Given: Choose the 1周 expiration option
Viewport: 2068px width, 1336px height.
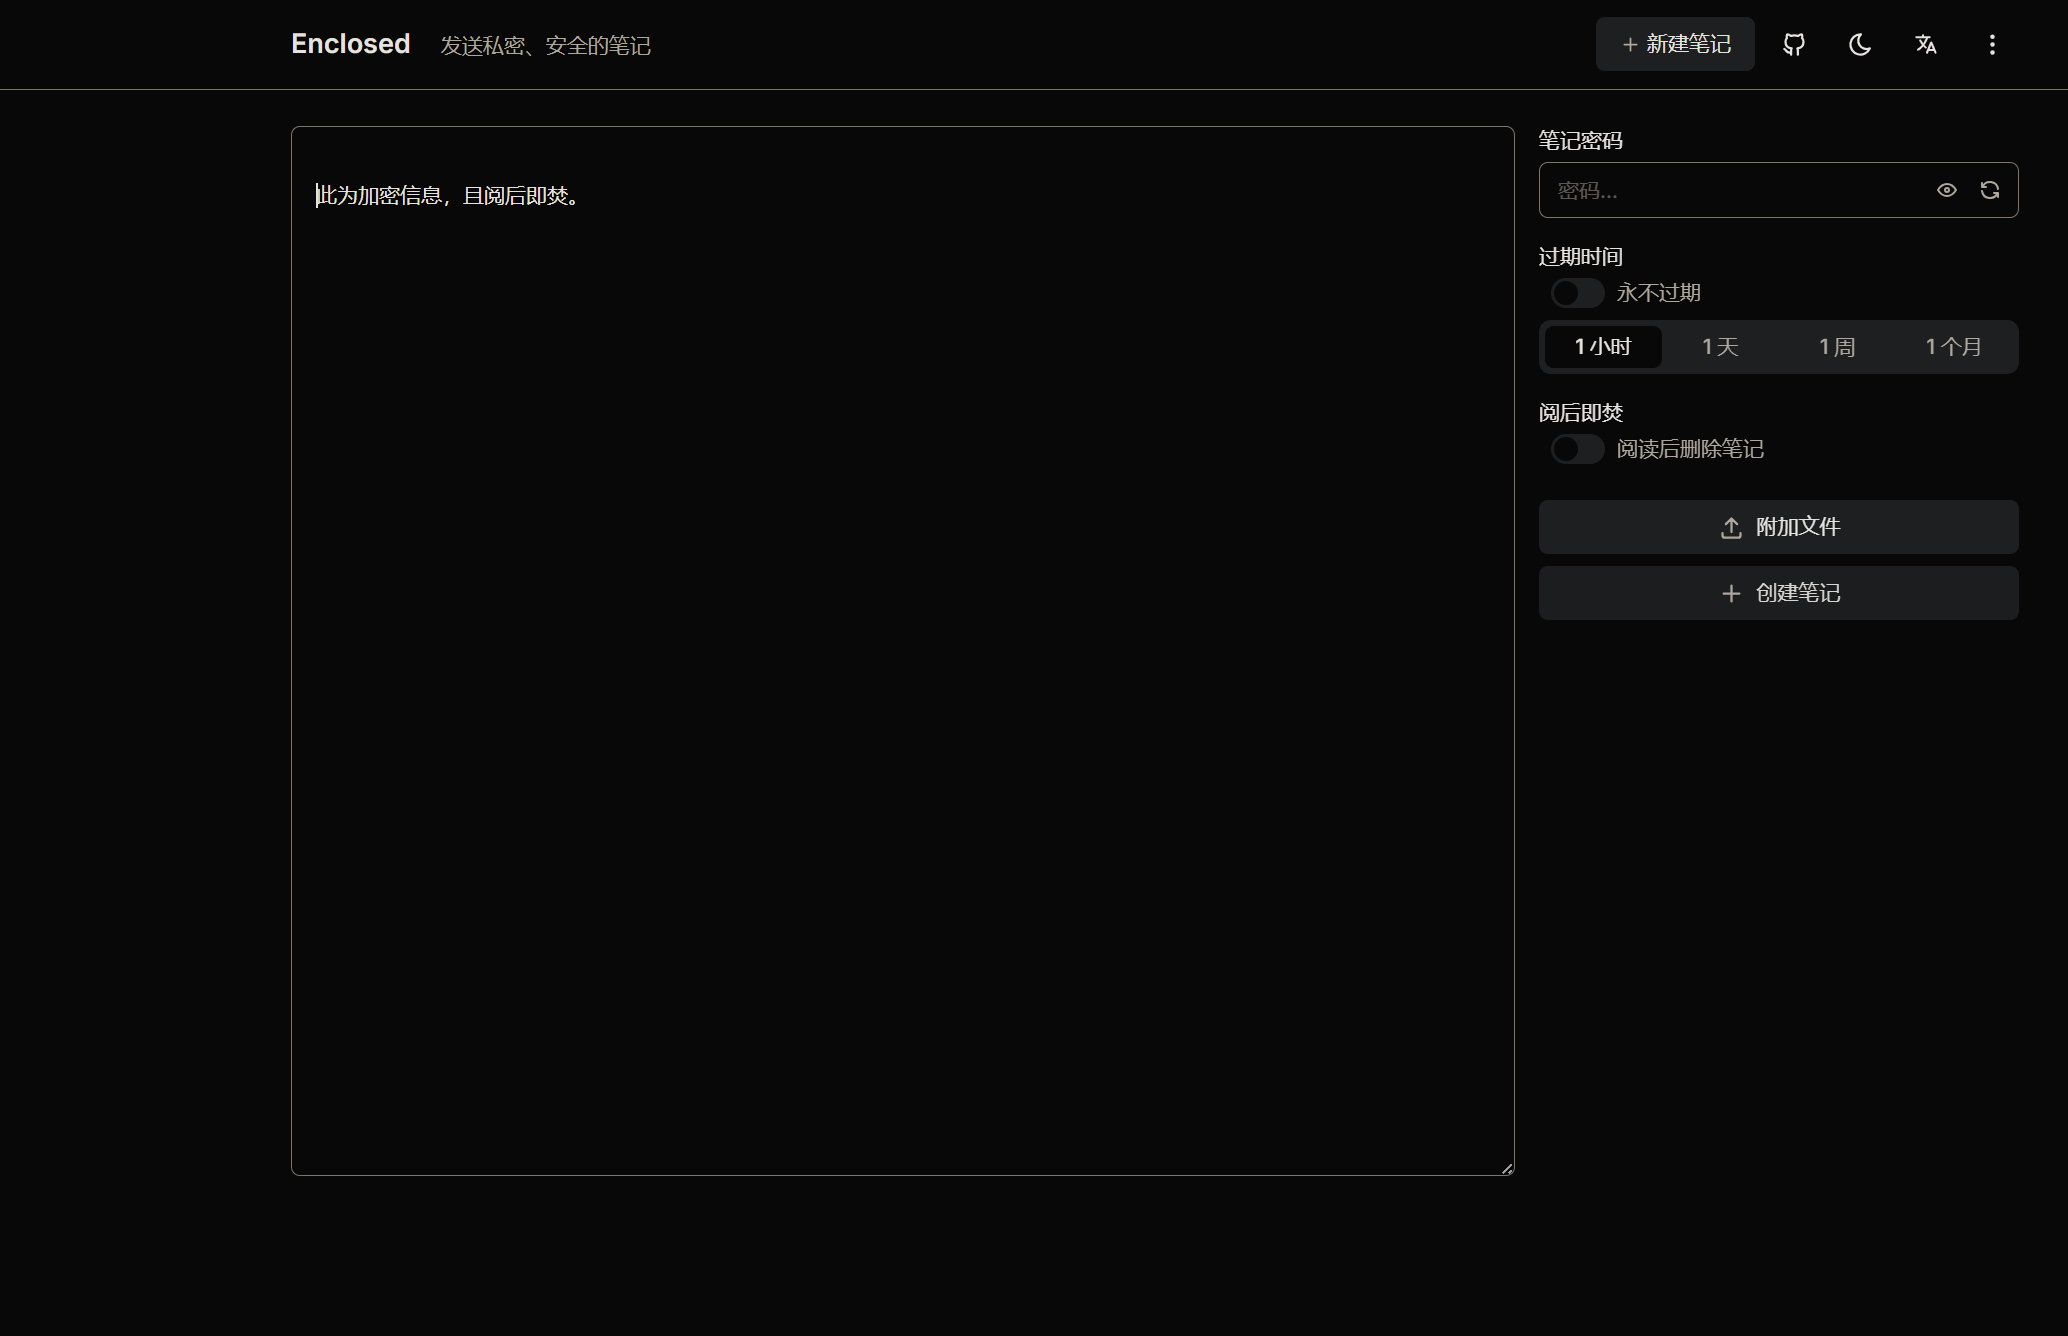Looking at the screenshot, I should point(1837,347).
